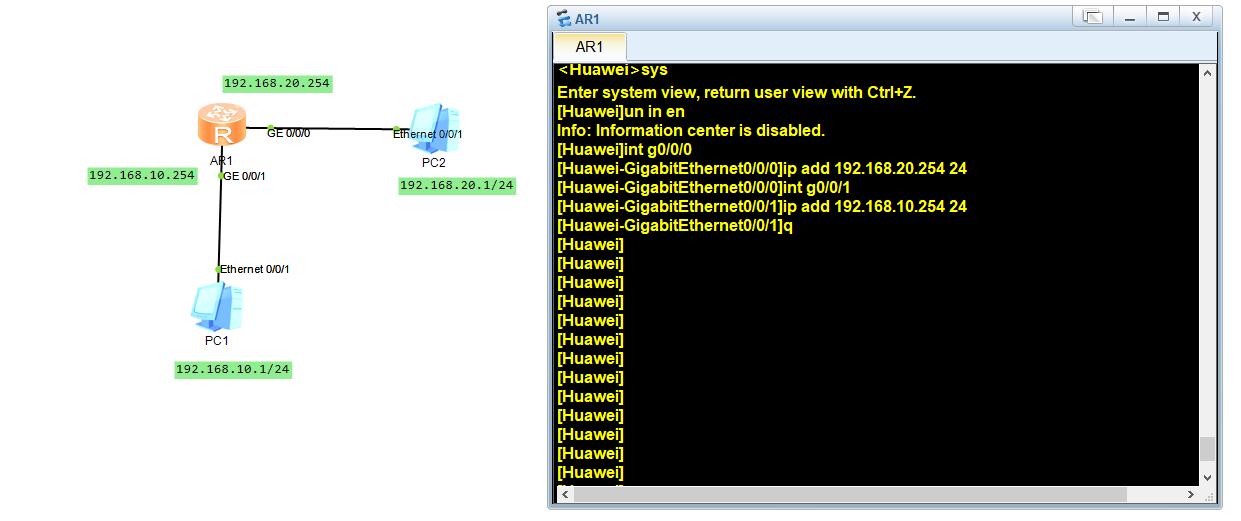The height and width of the screenshot is (521, 1241).
Task: Click the AR1 window title text
Action: [x=587, y=18]
